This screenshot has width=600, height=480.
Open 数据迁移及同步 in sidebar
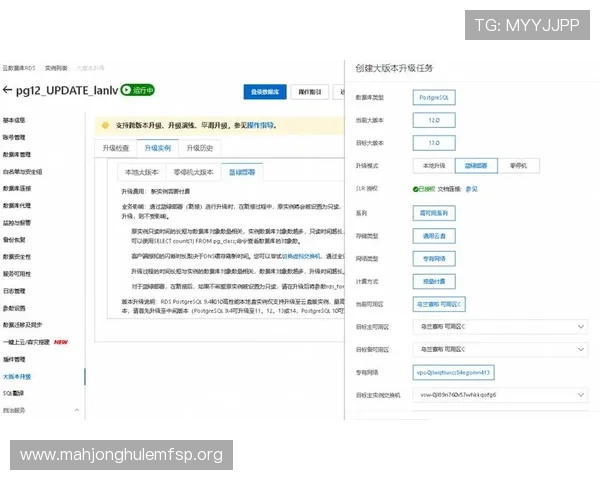[22, 325]
